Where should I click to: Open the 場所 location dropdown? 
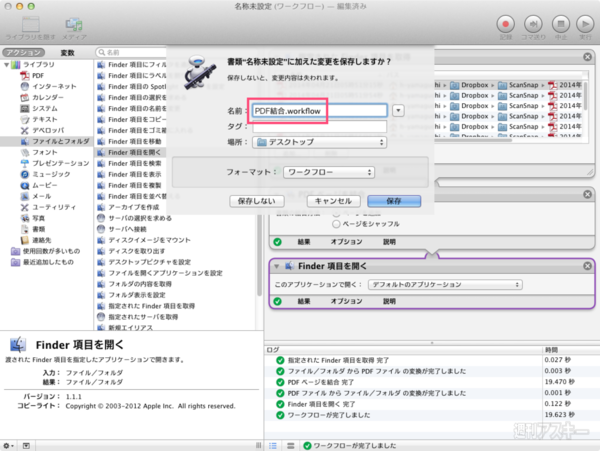(320, 142)
